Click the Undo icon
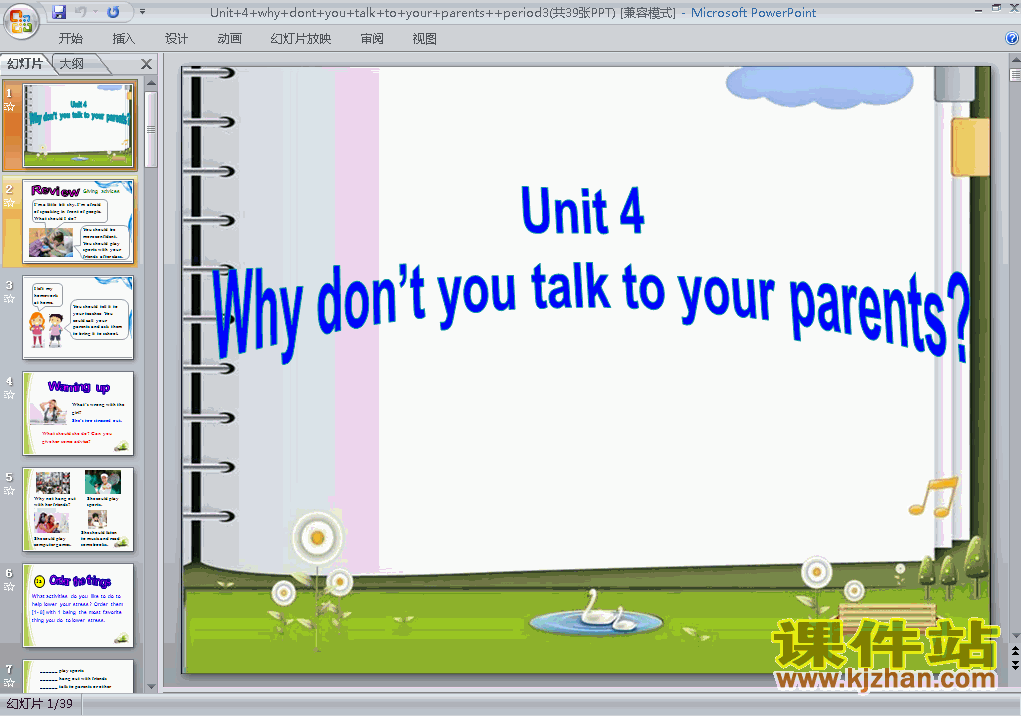This screenshot has height=716, width=1021. tap(81, 12)
